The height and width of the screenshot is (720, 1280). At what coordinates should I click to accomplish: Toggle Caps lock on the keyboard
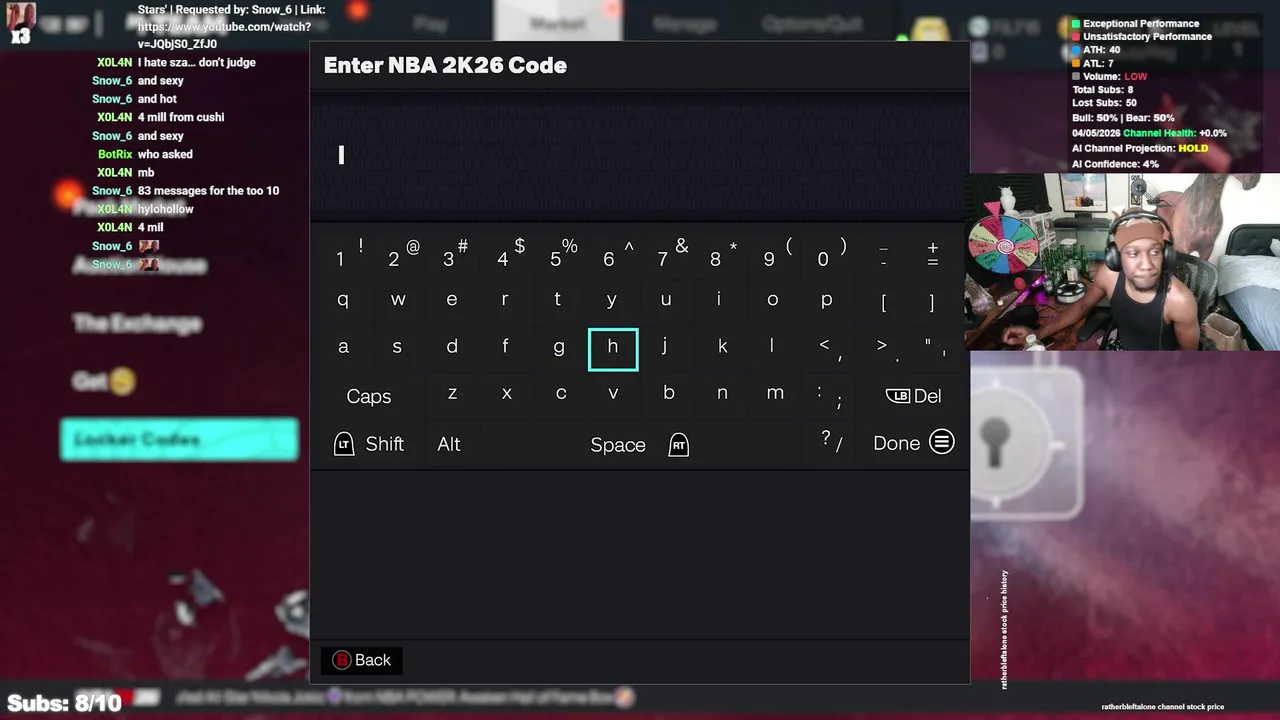pos(369,396)
